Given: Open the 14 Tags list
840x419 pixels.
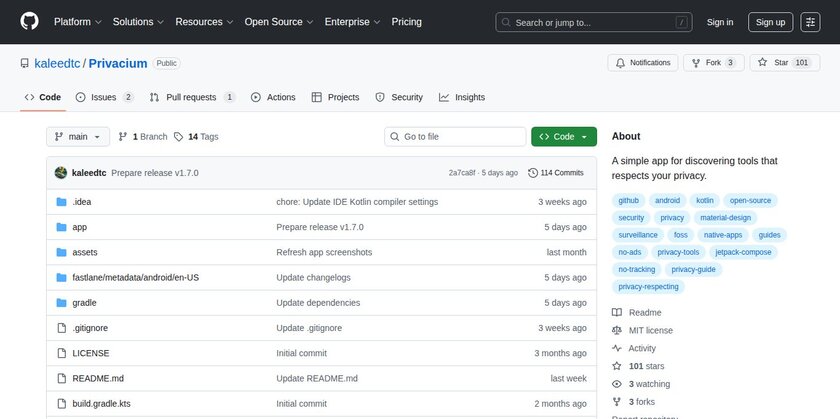Looking at the screenshot, I should tap(196, 136).
